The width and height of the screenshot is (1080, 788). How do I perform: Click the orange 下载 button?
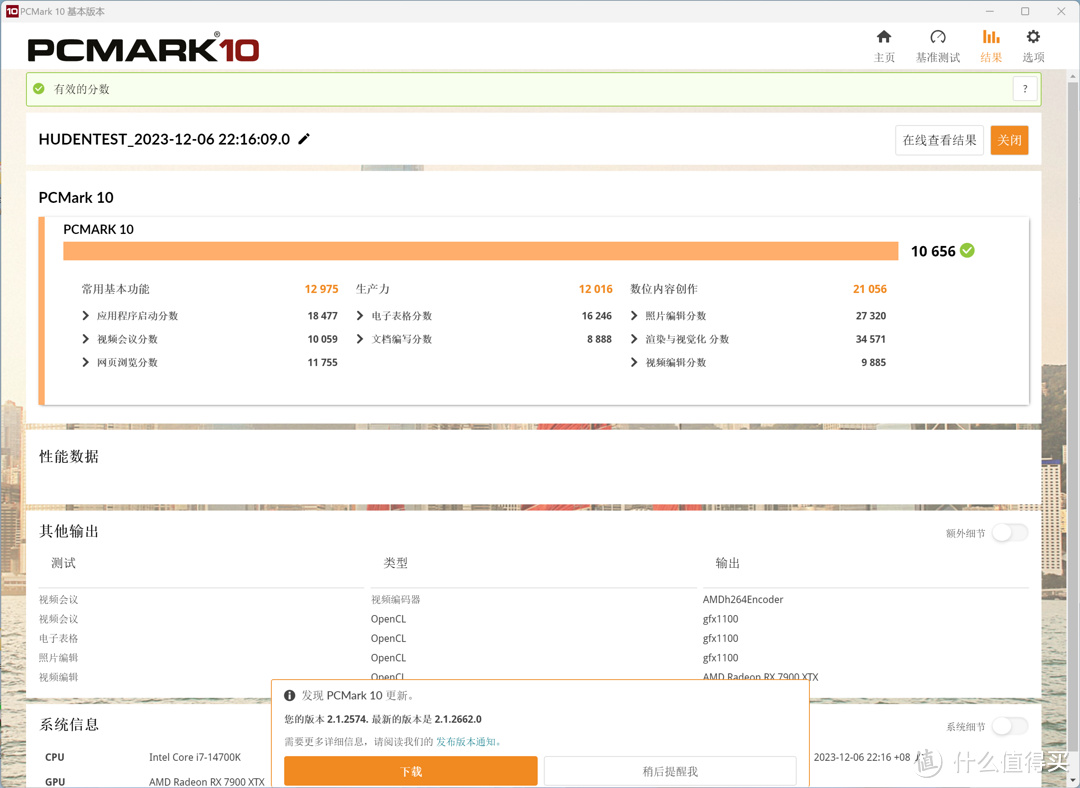tap(411, 771)
